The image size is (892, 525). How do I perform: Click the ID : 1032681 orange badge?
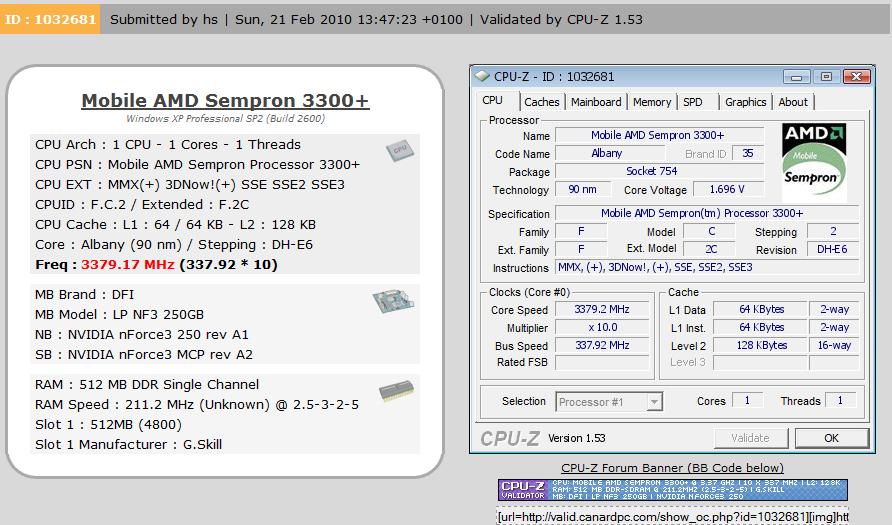[x=50, y=19]
